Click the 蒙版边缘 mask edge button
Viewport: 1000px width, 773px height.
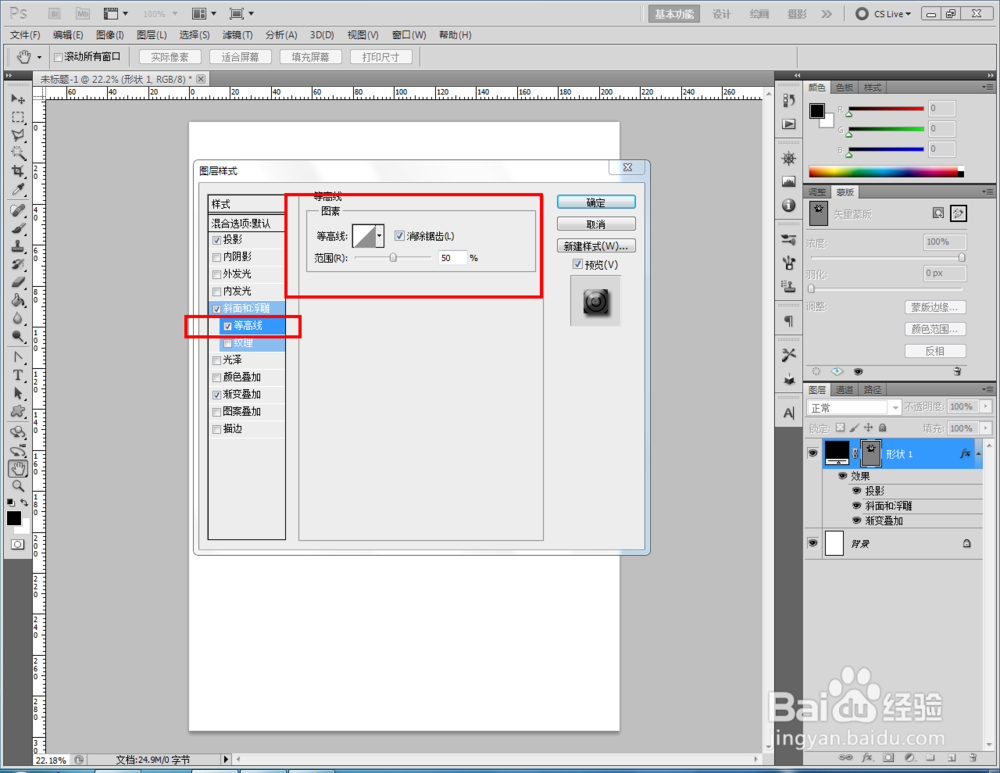pos(935,307)
